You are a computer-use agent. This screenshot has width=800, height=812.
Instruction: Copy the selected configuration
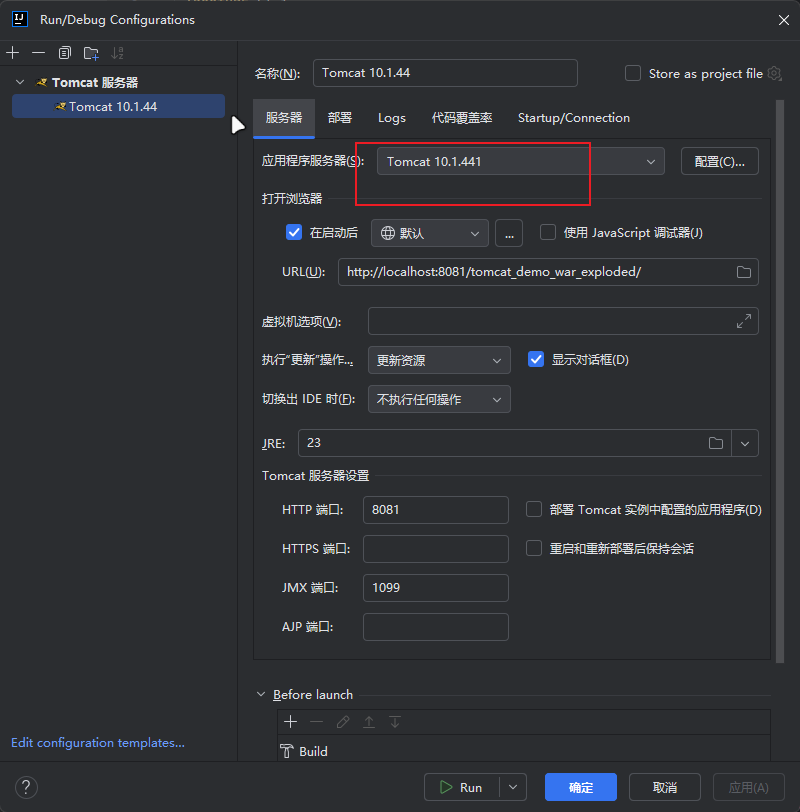[x=65, y=53]
